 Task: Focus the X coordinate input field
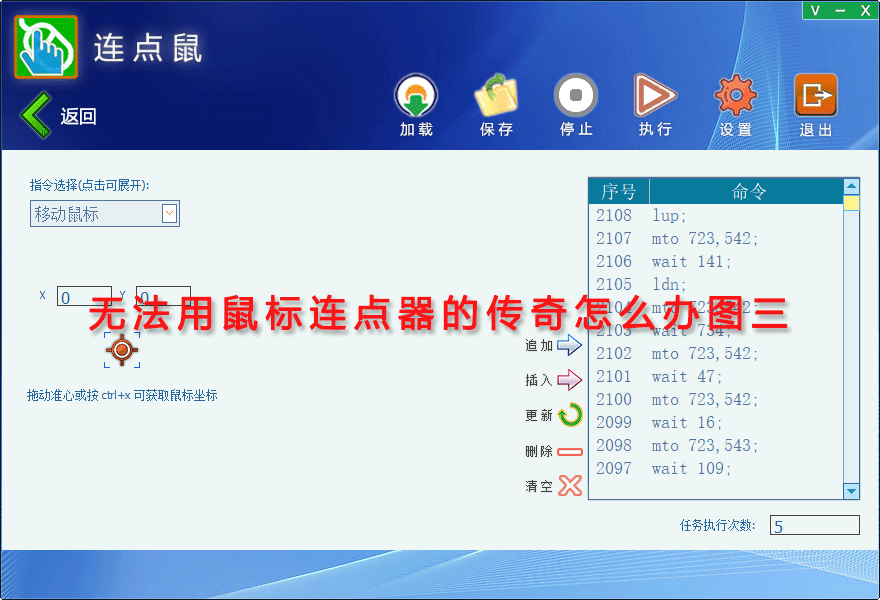84,296
